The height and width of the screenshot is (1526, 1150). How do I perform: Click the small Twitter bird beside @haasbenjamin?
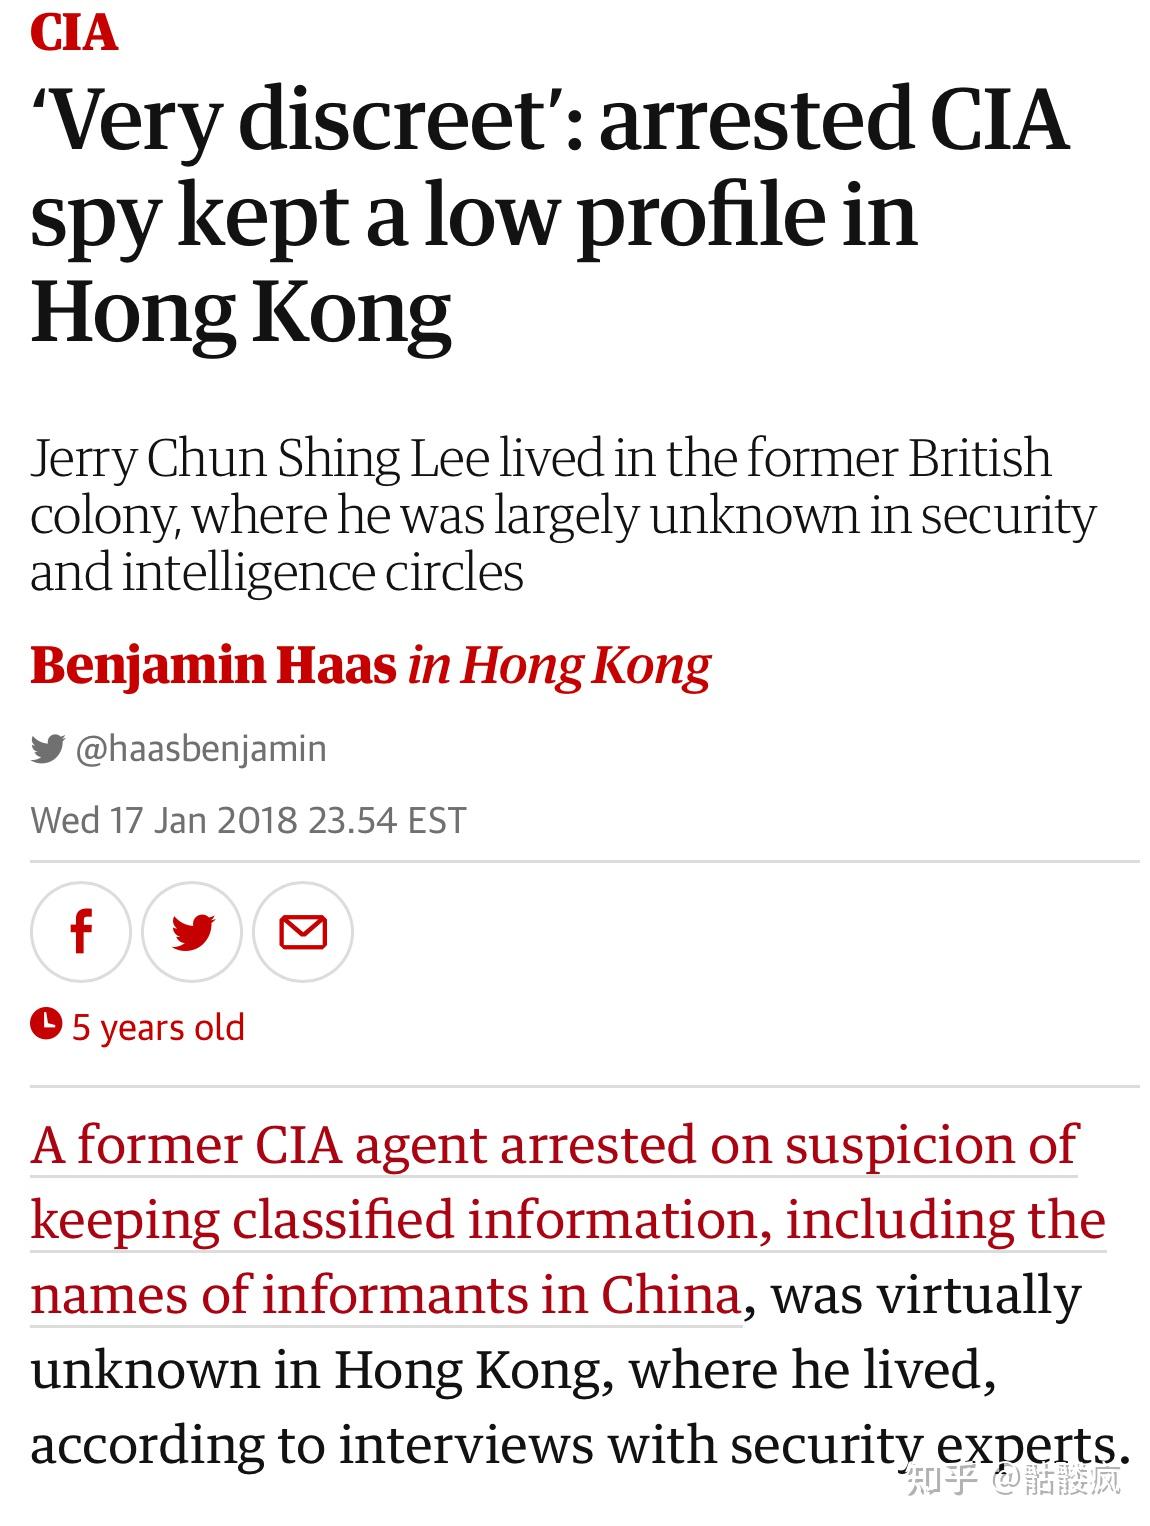click(x=47, y=748)
